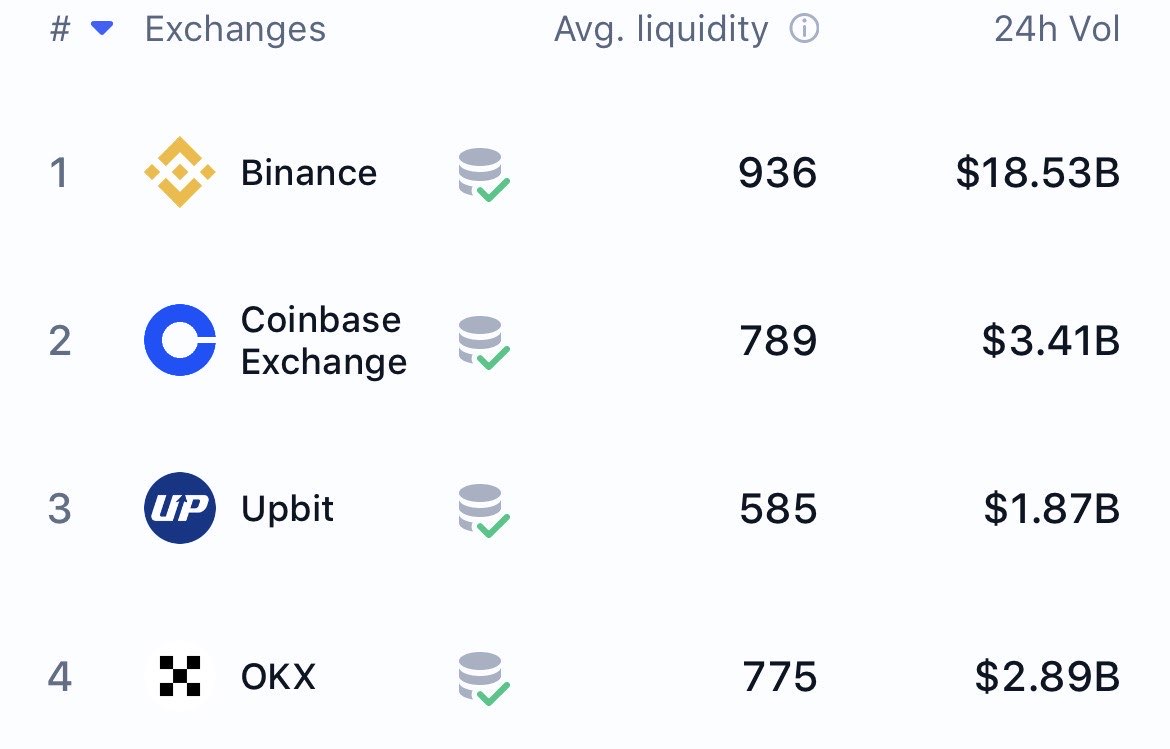
Task: Click Binance's $18.53B volume value
Action: (1036, 172)
